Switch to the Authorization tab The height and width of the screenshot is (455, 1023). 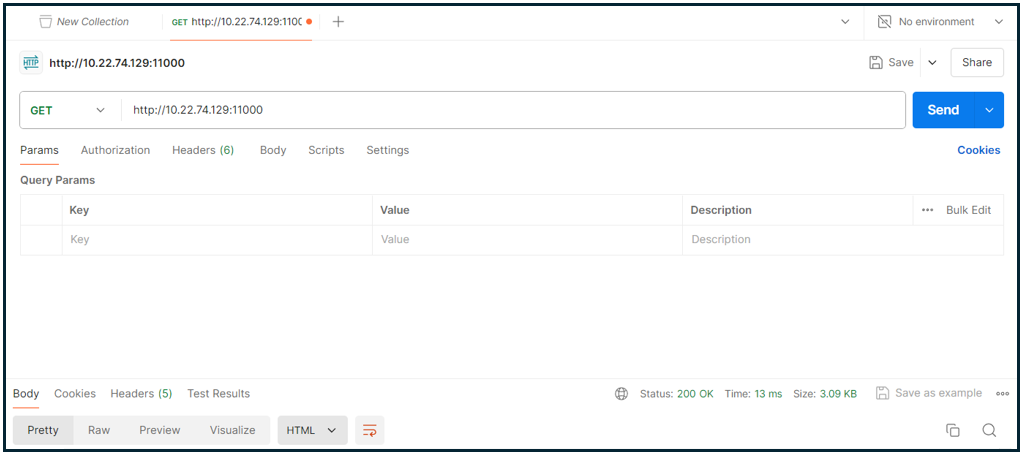click(115, 150)
